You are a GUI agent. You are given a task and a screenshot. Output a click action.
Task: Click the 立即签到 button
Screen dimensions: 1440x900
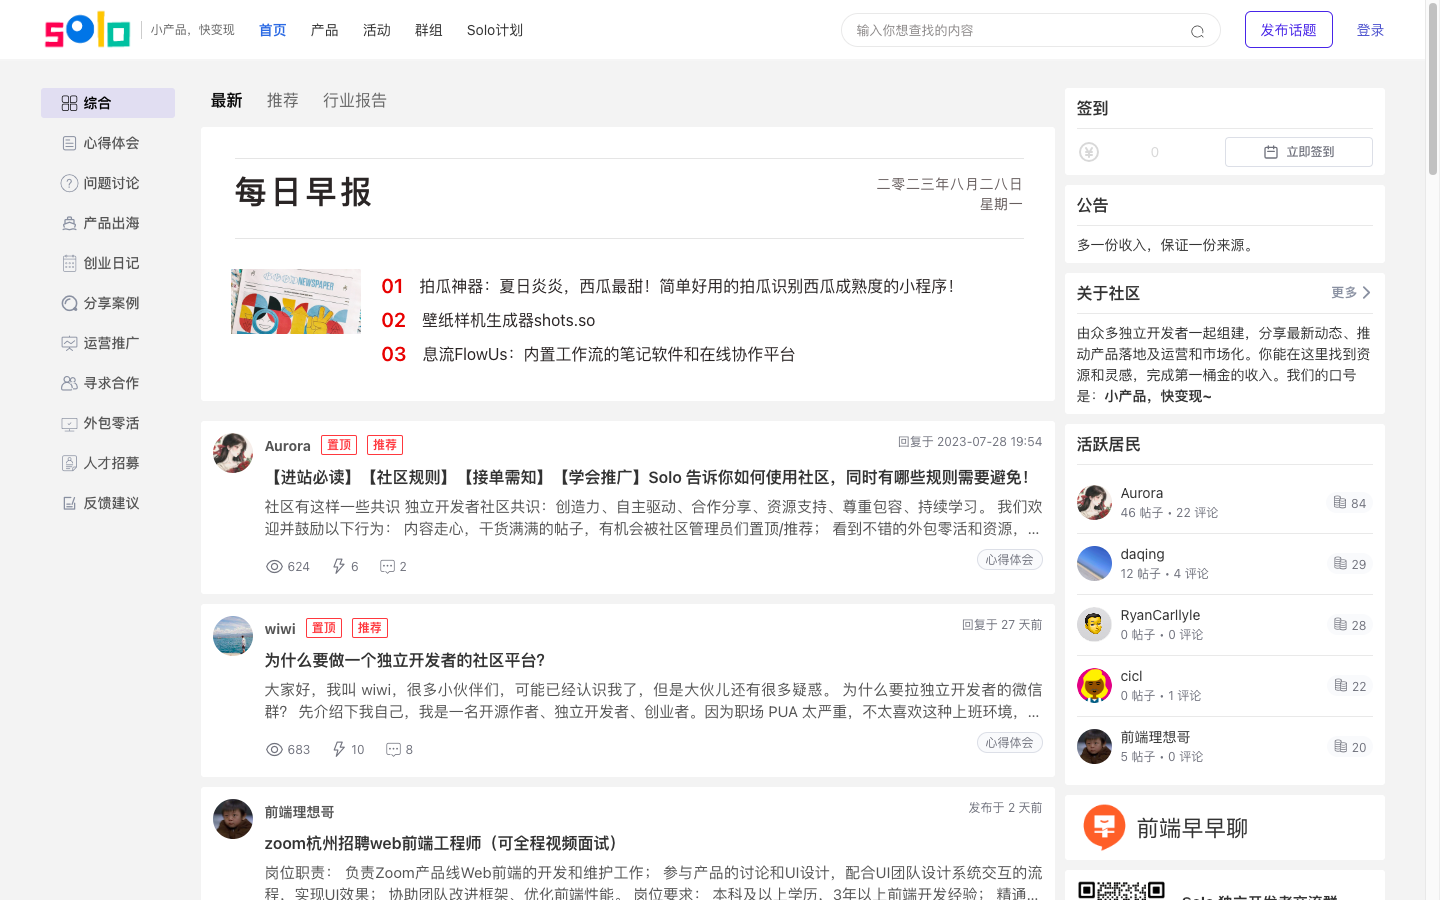point(1299,151)
